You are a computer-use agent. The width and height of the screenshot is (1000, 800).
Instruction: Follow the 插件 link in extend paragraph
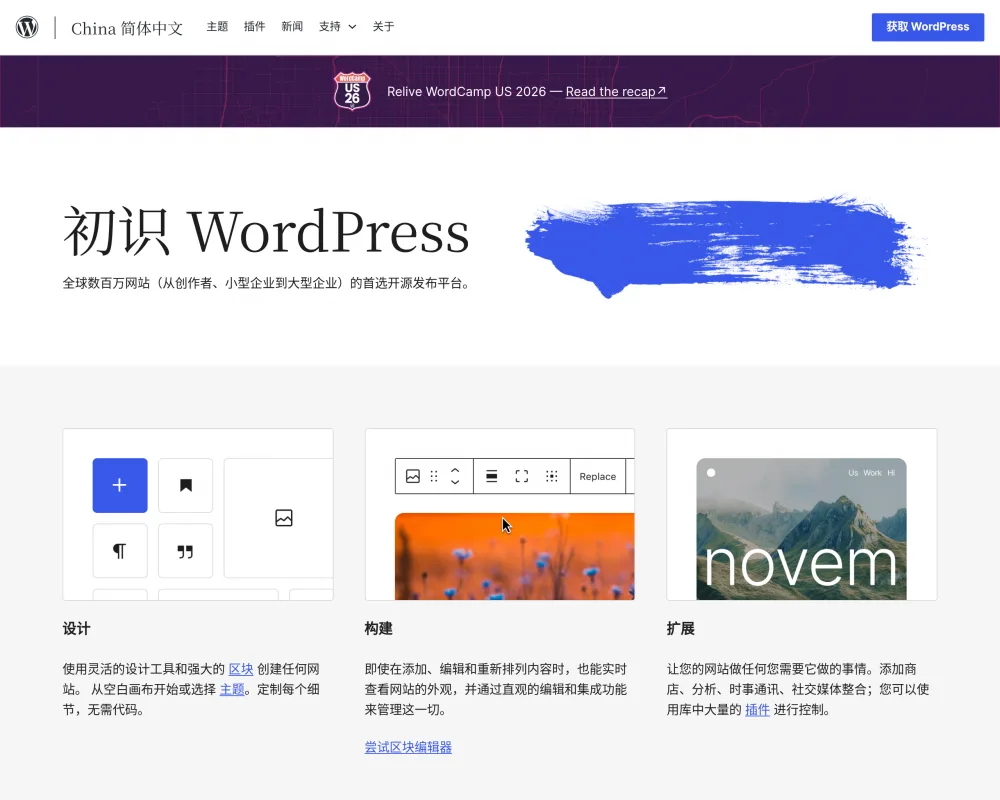[758, 710]
